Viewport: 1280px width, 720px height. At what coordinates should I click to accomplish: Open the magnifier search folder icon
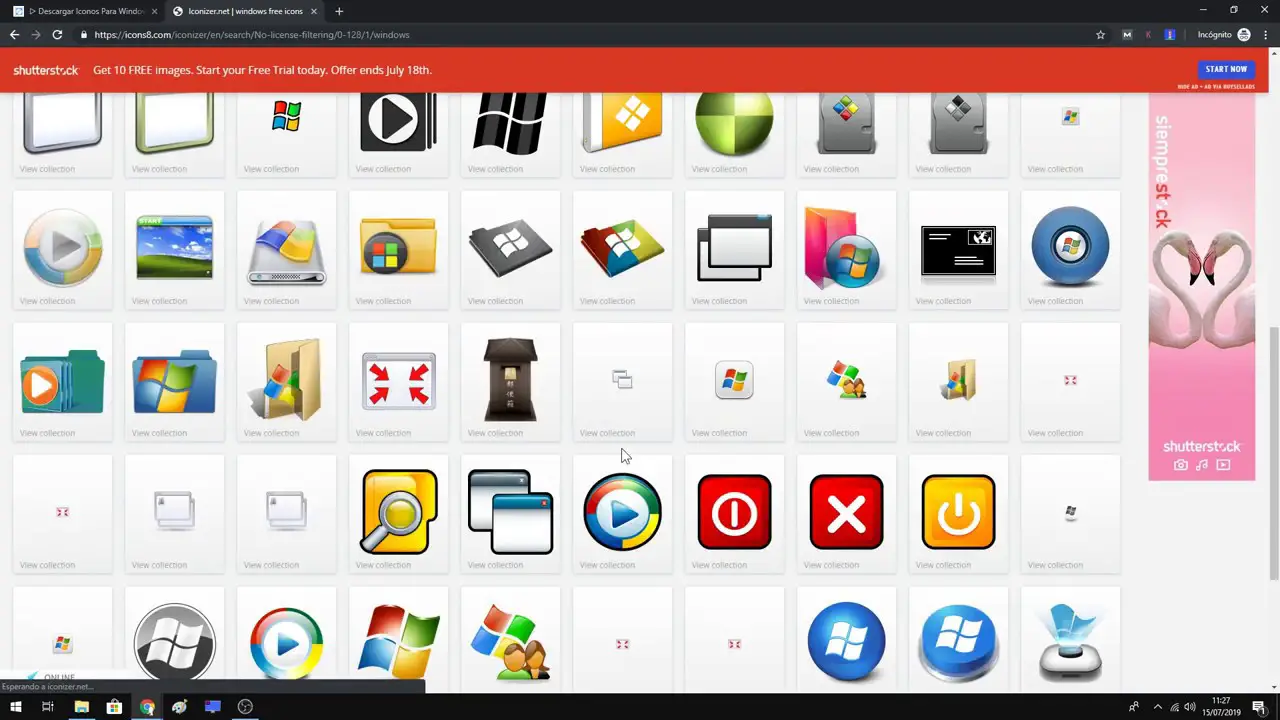[x=398, y=511]
